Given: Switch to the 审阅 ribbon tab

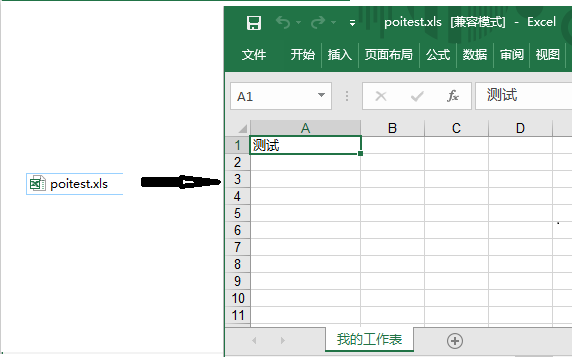Looking at the screenshot, I should click(512, 55).
